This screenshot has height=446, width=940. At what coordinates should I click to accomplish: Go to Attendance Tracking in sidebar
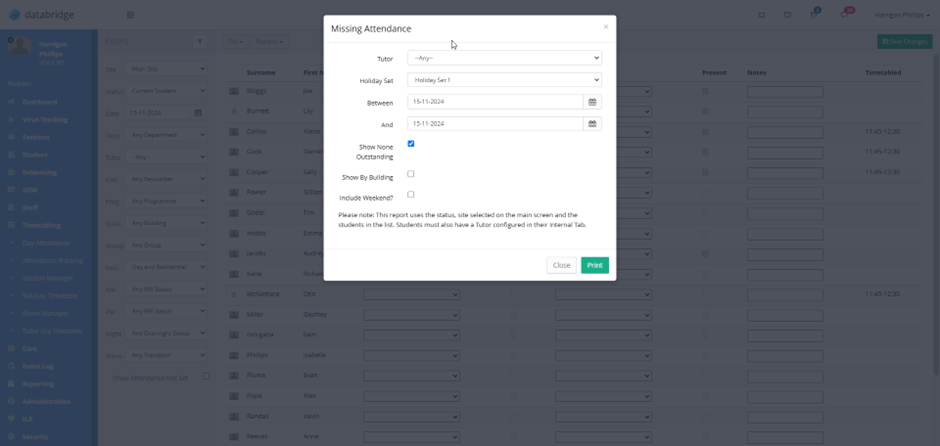52,261
